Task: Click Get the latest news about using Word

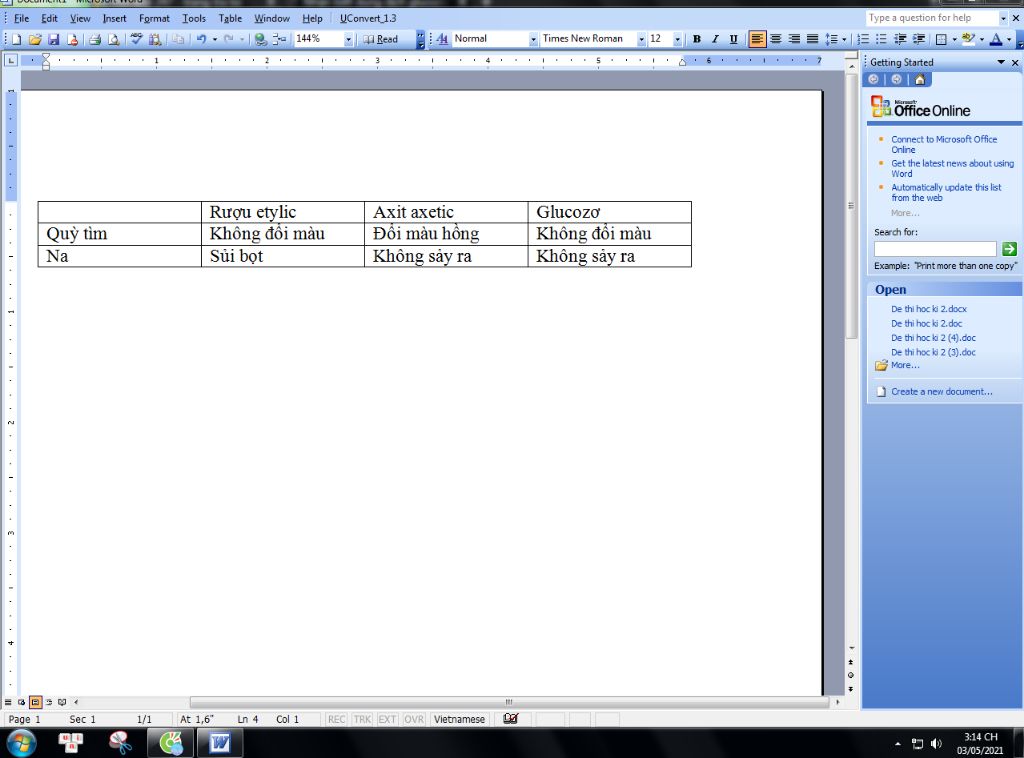Action: coord(952,168)
